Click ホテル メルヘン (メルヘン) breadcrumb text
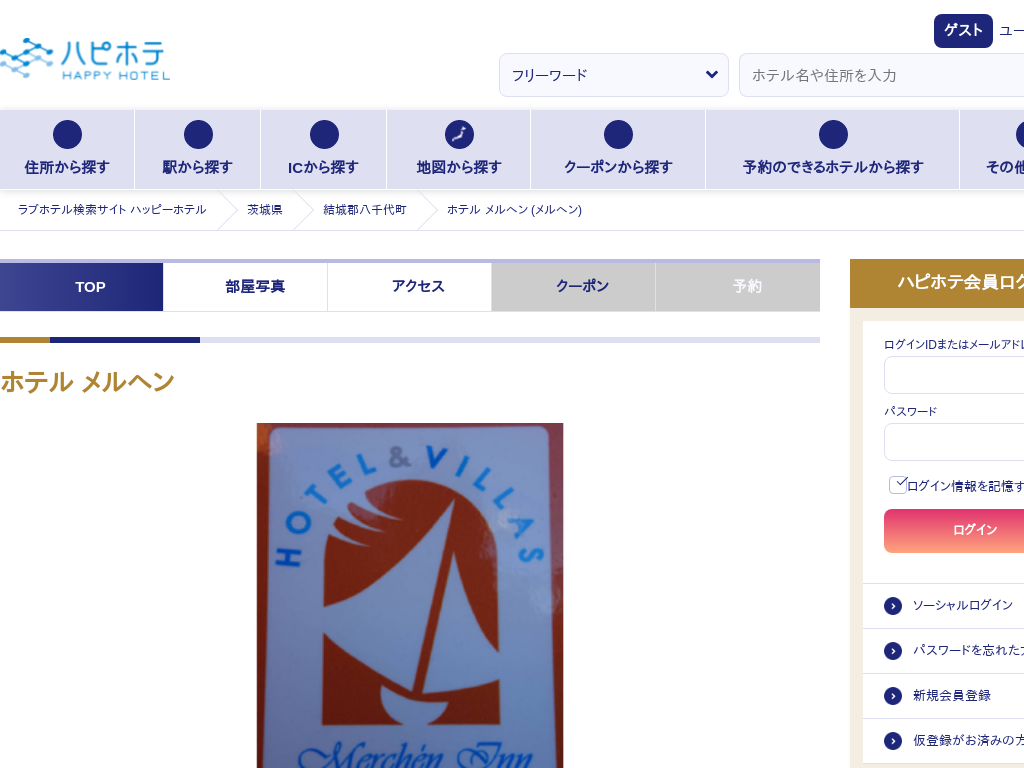This screenshot has width=1024, height=768. pyautogui.click(x=514, y=210)
